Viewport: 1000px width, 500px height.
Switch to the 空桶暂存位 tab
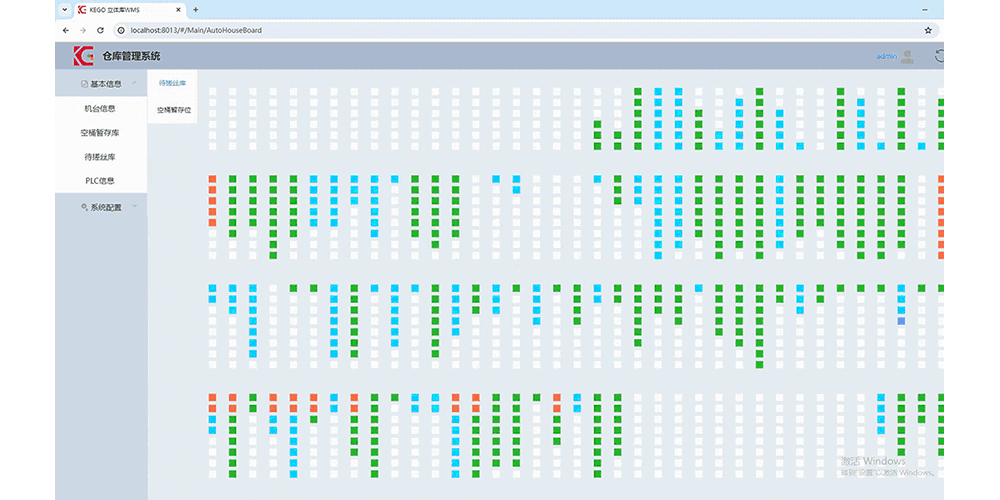[173, 109]
